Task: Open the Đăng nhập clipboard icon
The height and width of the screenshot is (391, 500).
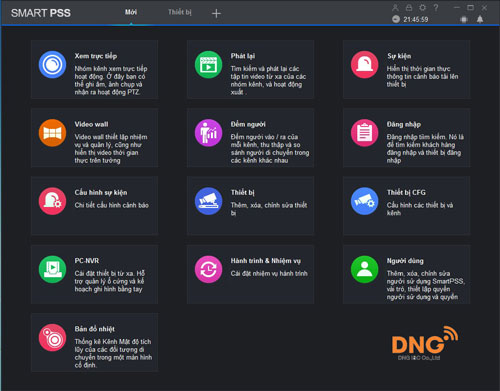Action: pos(364,133)
